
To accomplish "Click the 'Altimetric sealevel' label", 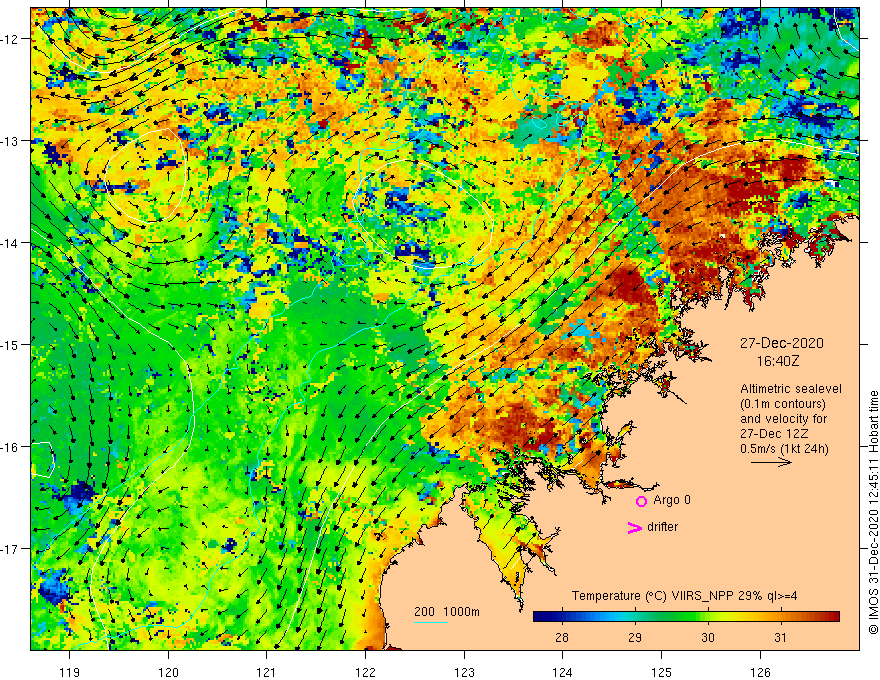I will [791, 389].
